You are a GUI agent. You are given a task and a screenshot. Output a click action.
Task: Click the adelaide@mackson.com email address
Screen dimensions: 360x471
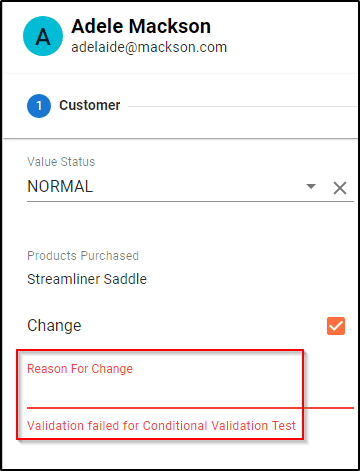(149, 47)
